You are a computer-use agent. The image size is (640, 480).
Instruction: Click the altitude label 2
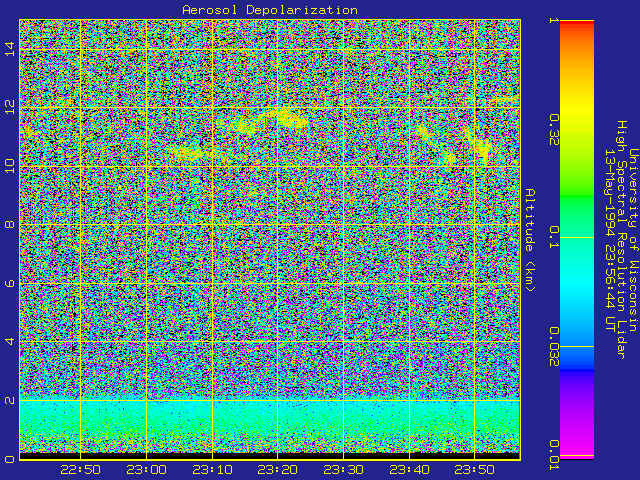click(10, 400)
